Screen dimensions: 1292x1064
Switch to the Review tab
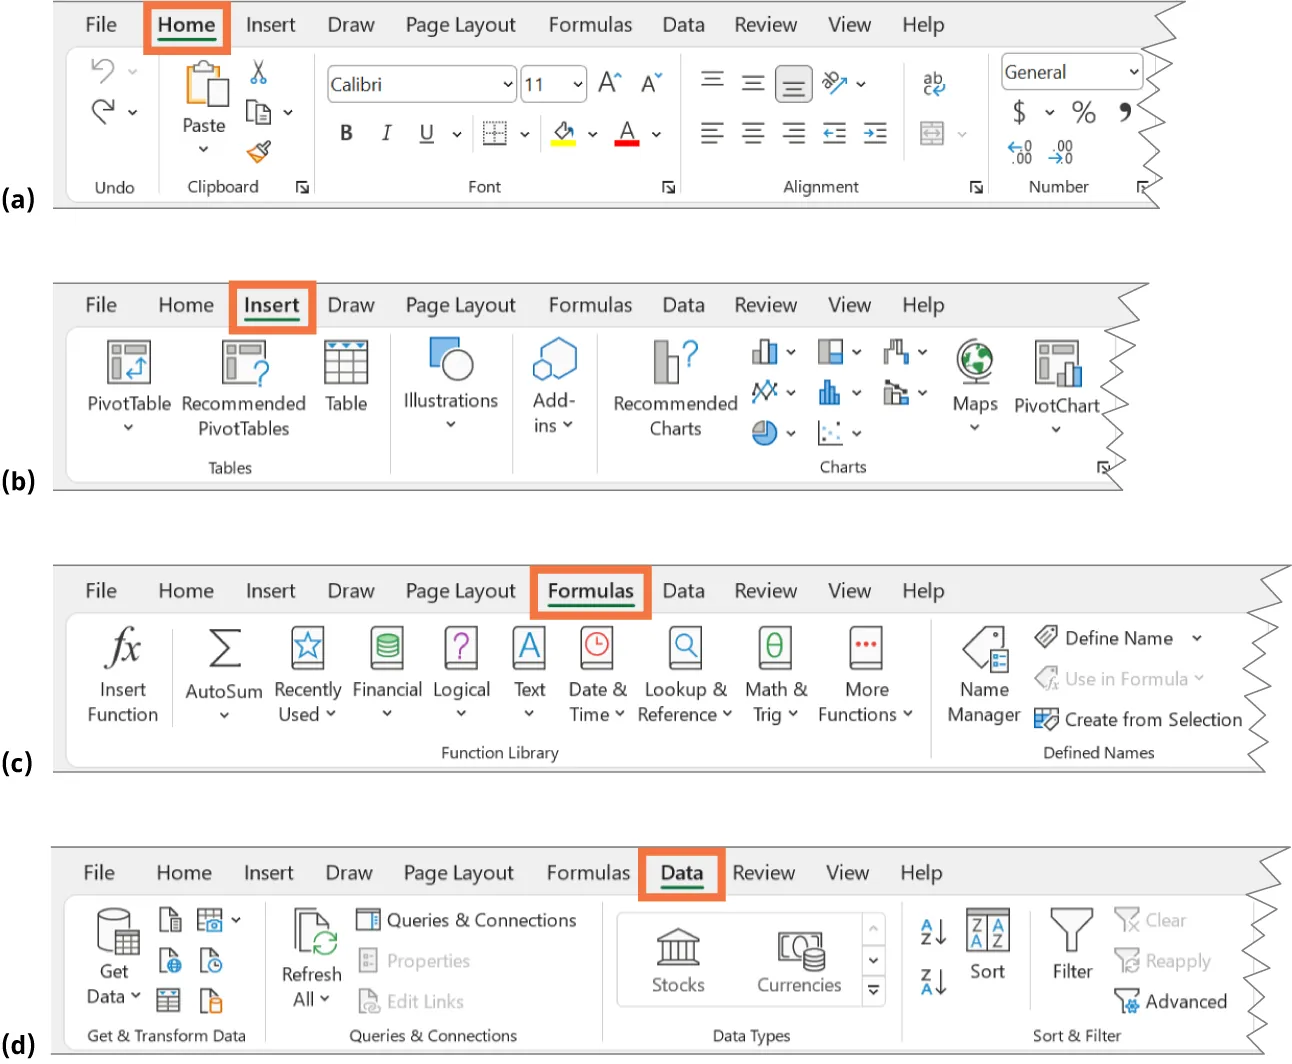click(765, 24)
